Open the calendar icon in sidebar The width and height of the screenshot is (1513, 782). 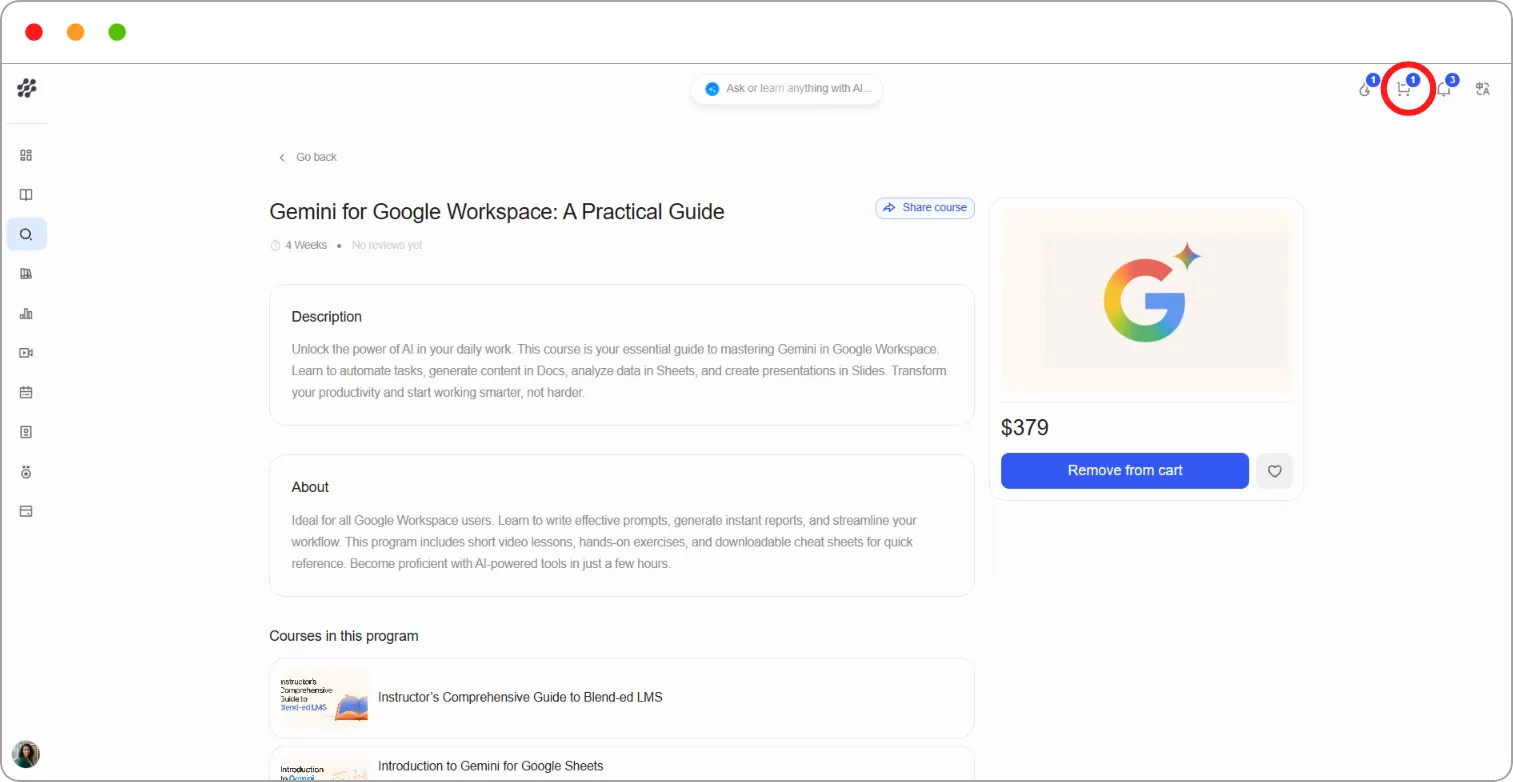click(x=26, y=392)
